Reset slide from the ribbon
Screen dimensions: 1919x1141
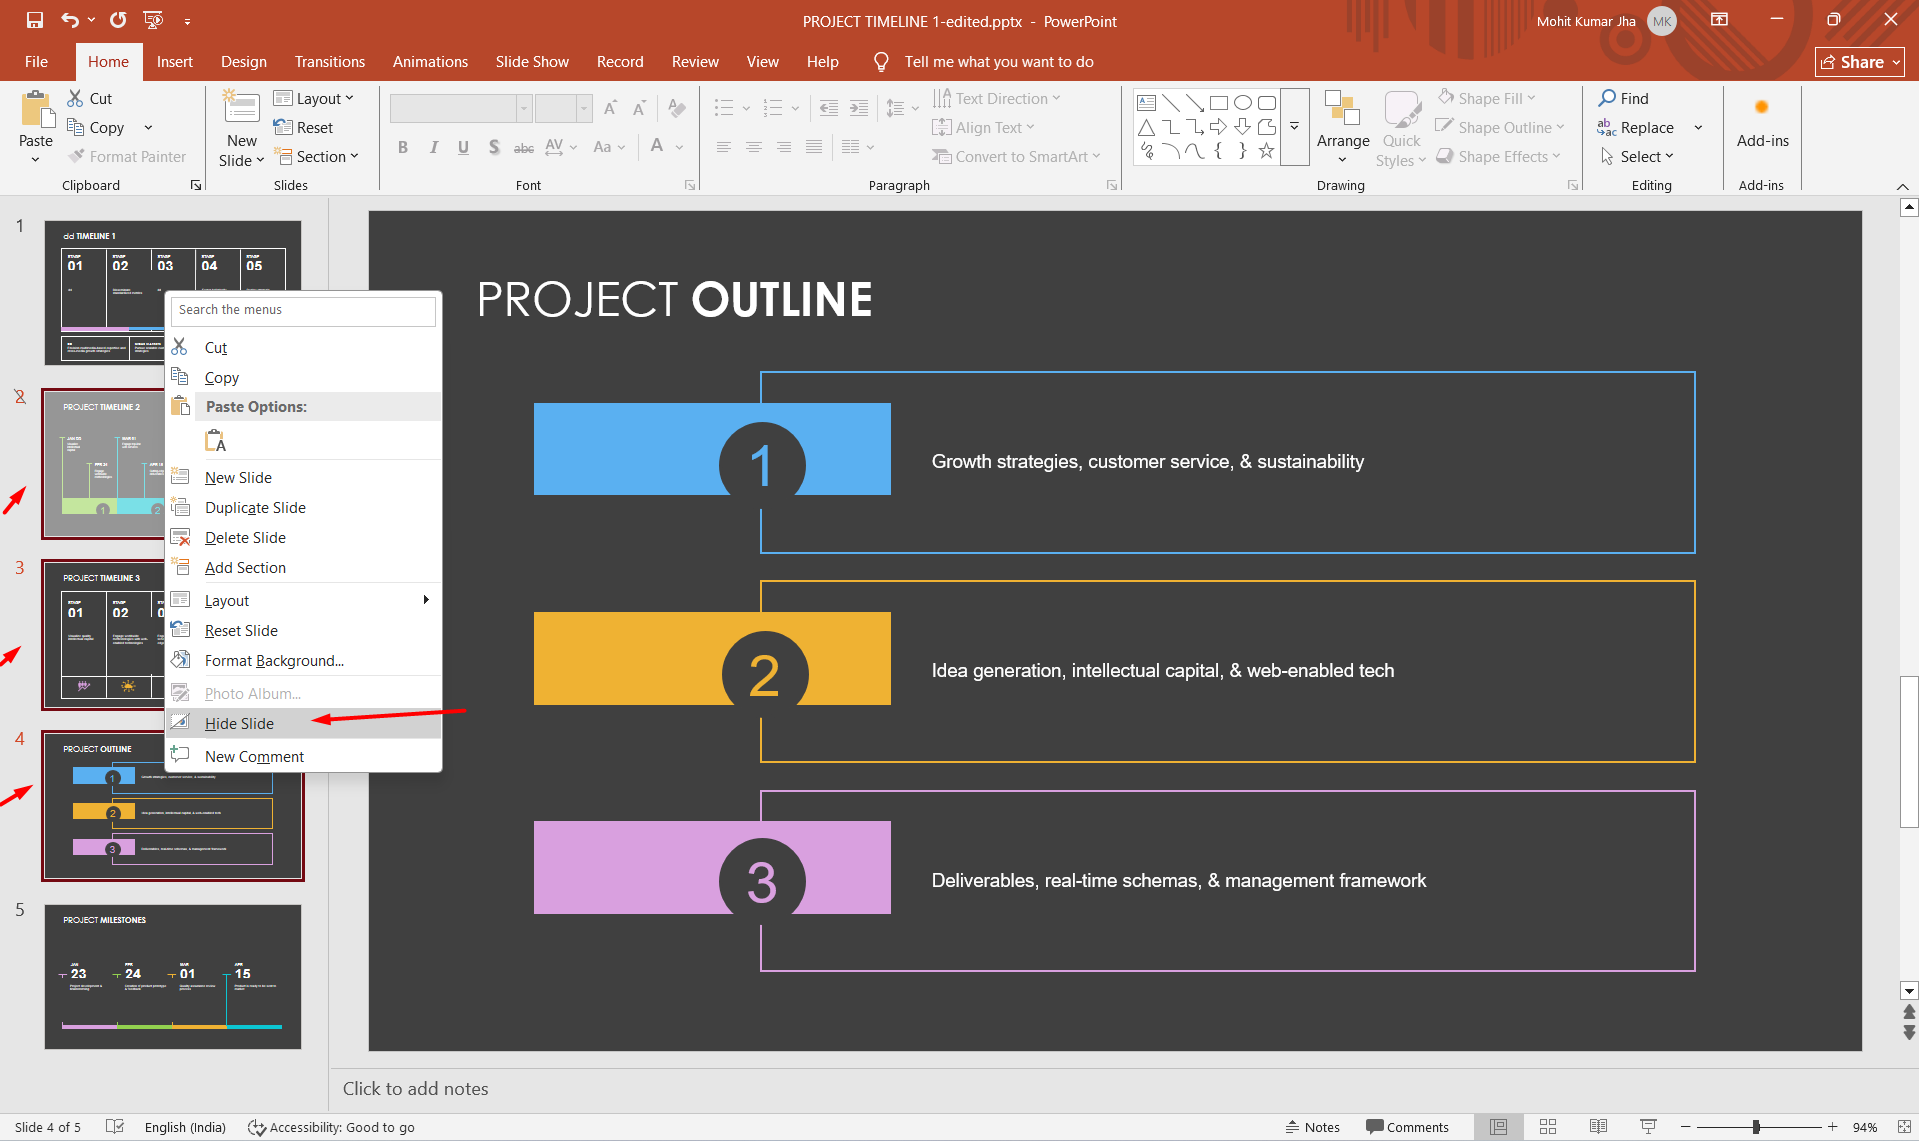pyautogui.click(x=303, y=127)
